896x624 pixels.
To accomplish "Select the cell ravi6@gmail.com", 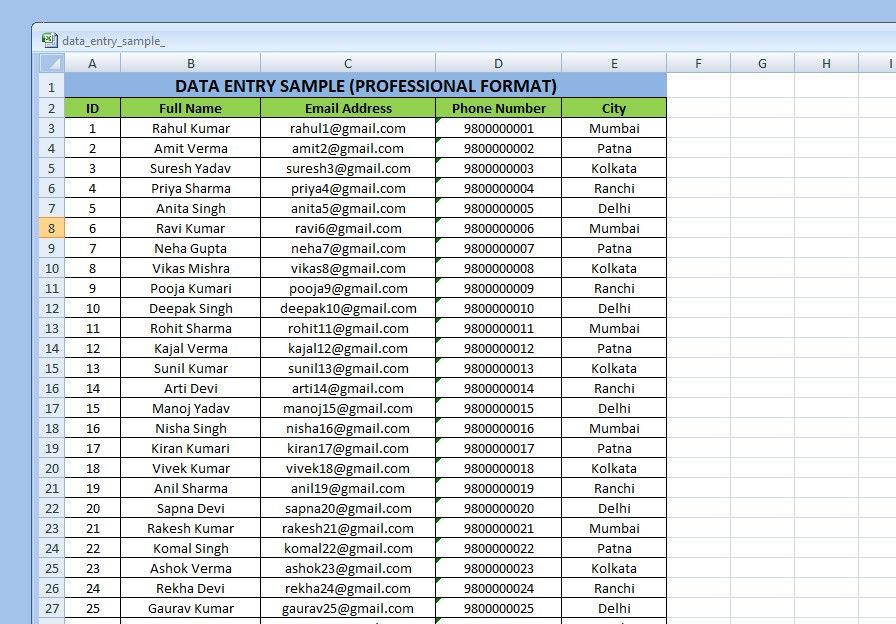I will coord(348,228).
